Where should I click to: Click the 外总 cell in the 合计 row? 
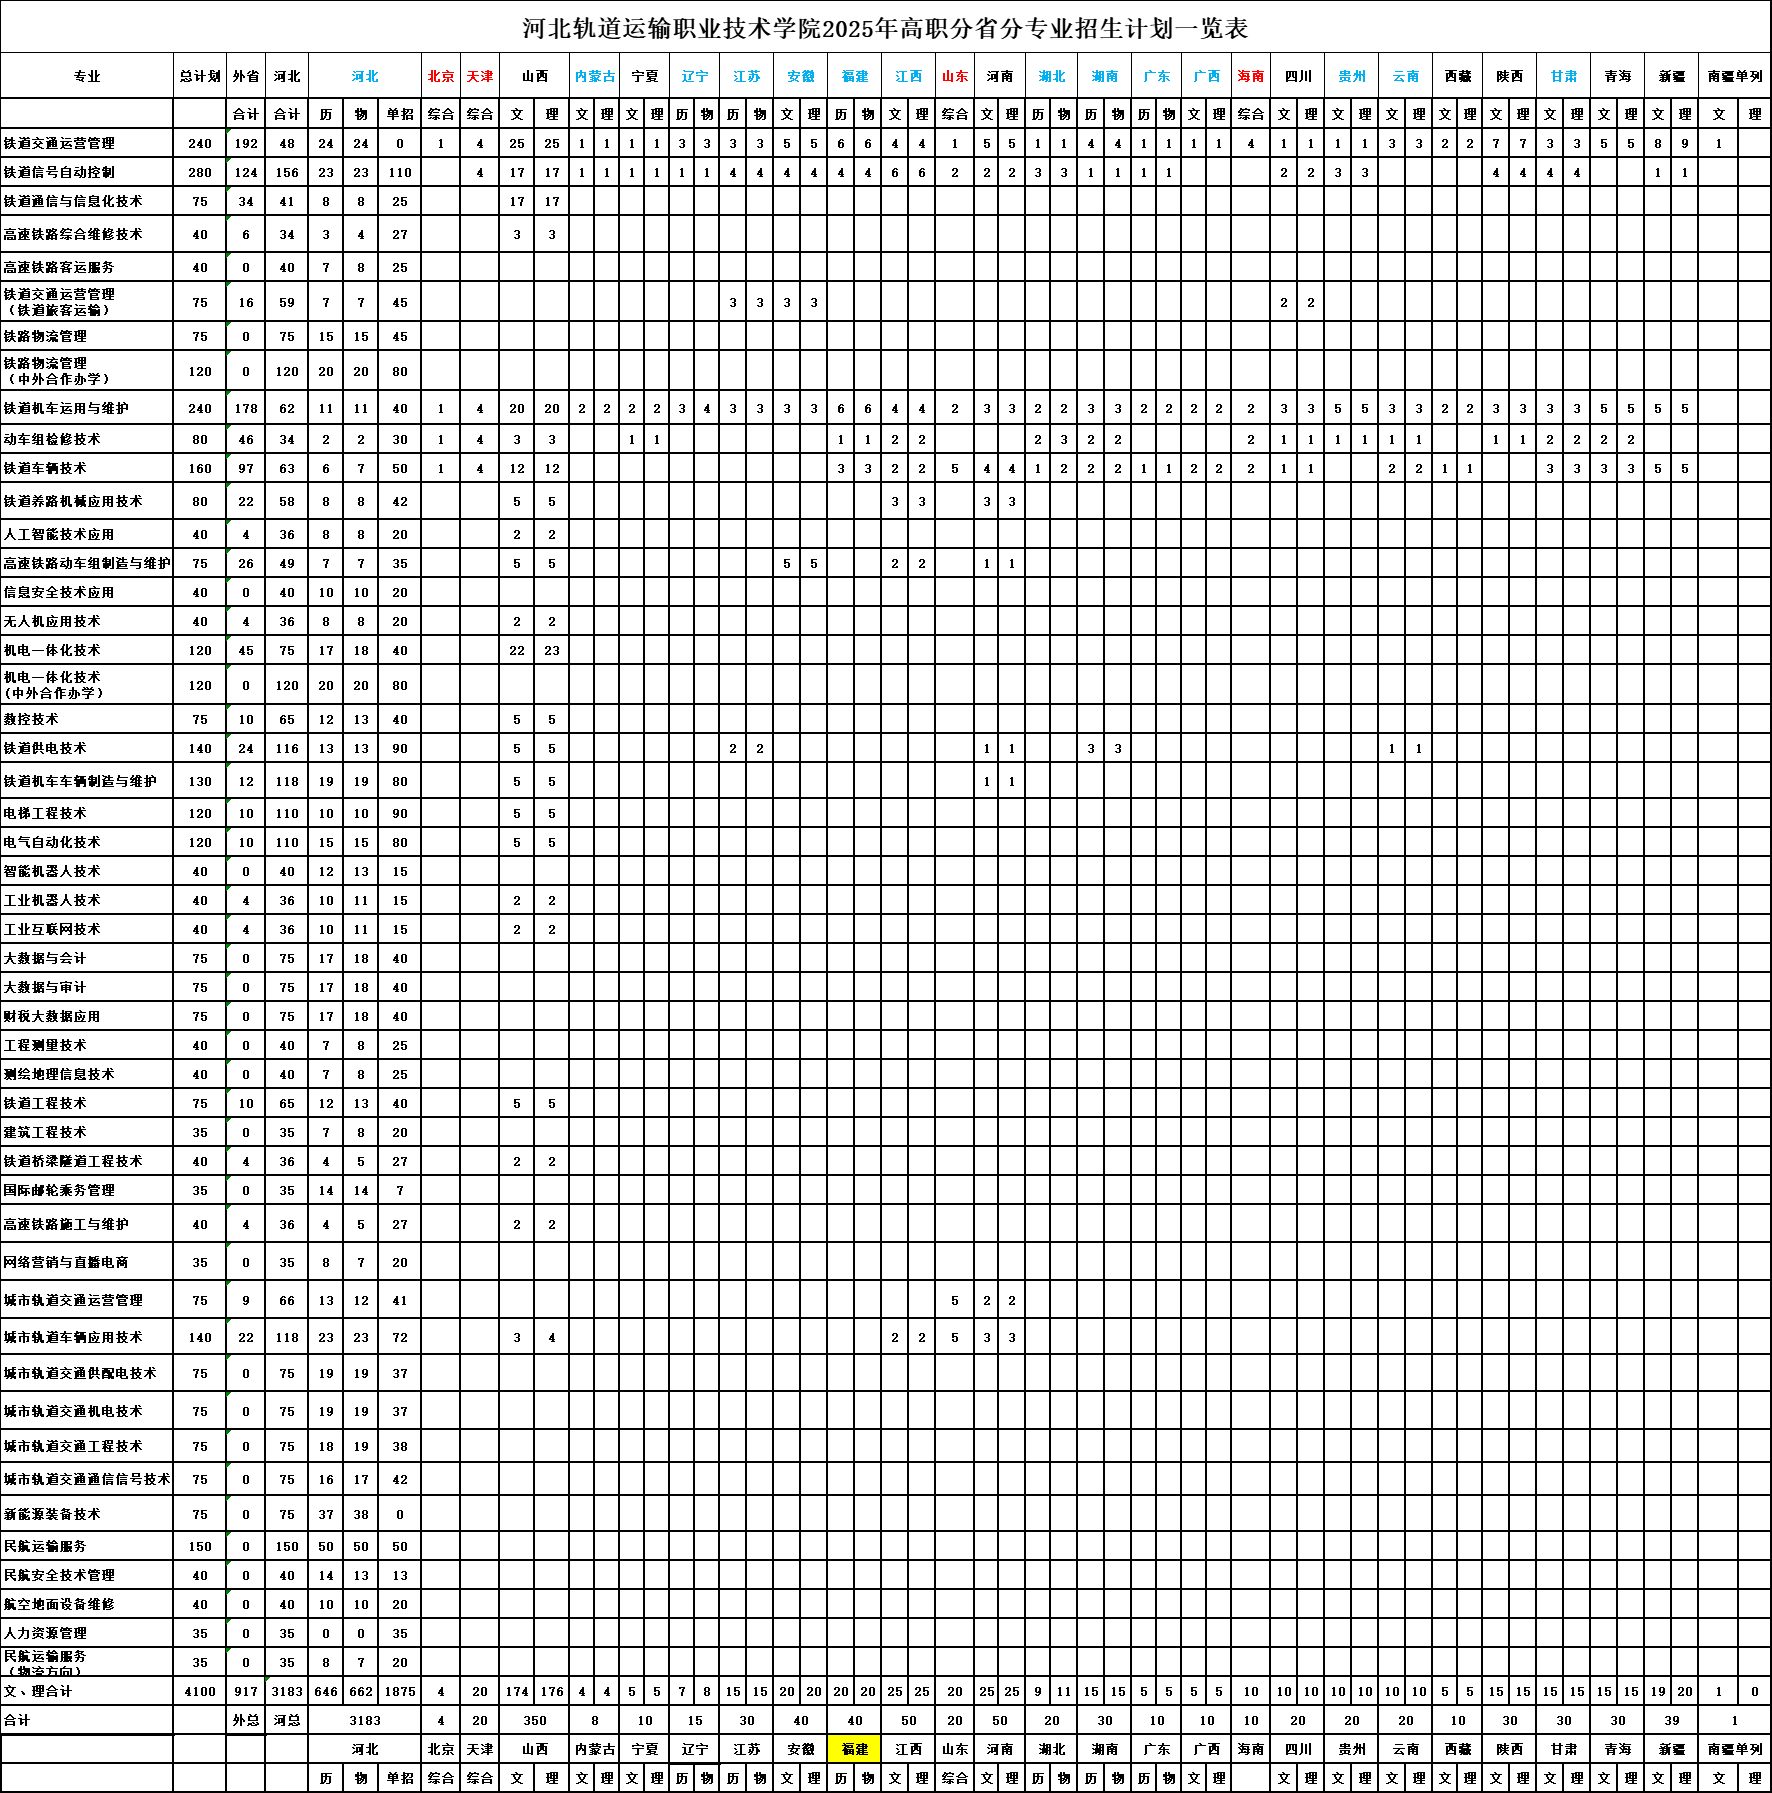[246, 1720]
